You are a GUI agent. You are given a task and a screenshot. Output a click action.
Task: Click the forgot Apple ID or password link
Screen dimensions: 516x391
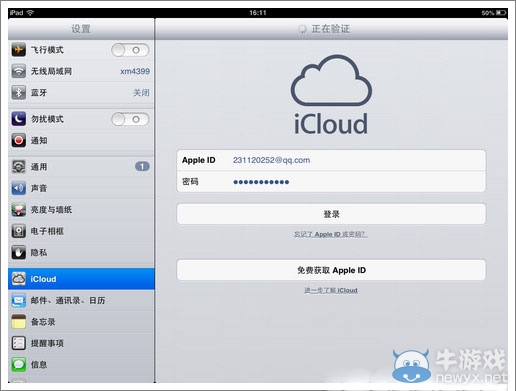330,234
